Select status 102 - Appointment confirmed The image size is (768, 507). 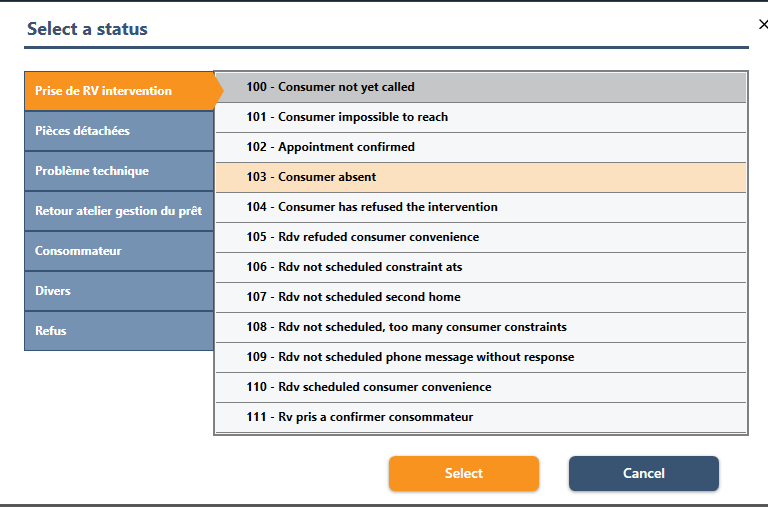point(480,147)
